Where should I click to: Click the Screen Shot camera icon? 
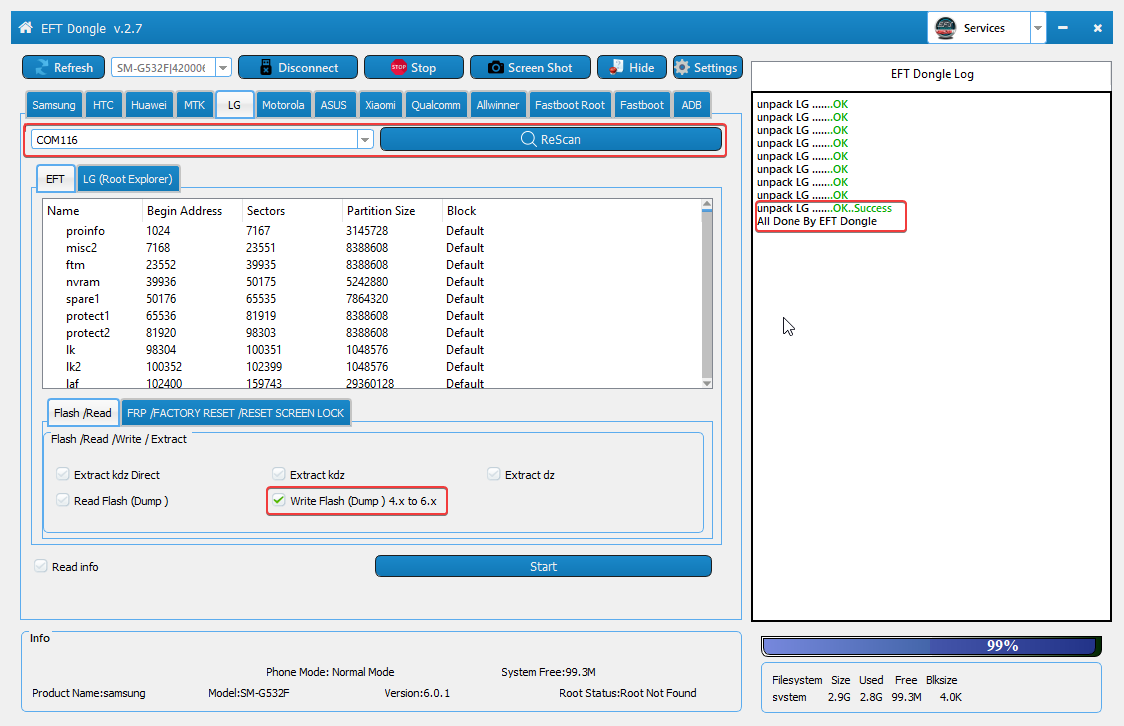pyautogui.click(x=495, y=68)
